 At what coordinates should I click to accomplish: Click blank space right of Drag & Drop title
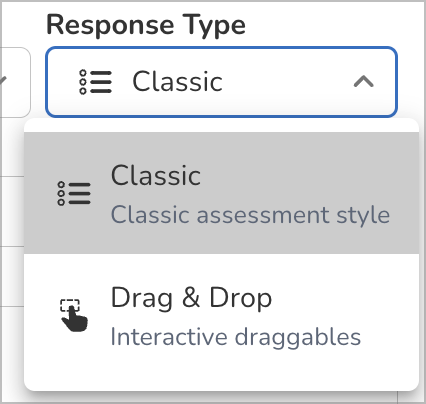[x=343, y=298]
